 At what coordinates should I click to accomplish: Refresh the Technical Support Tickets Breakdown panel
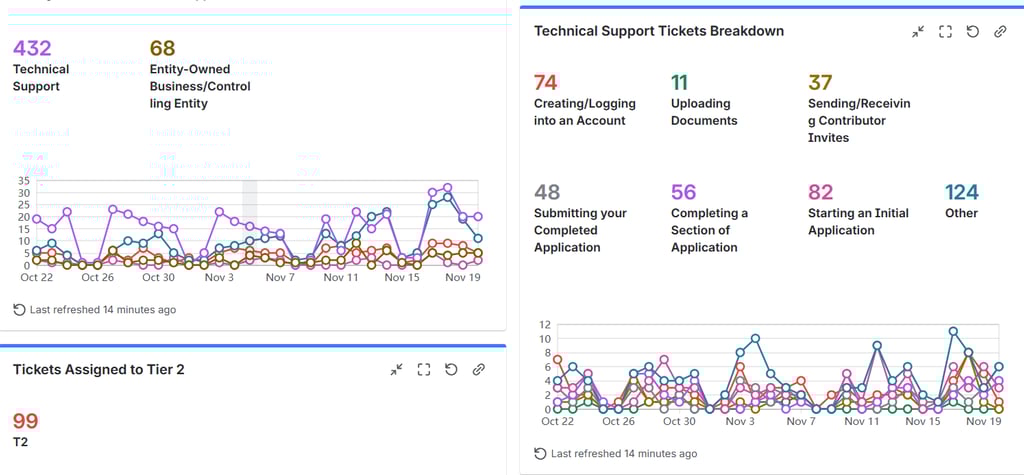click(972, 32)
